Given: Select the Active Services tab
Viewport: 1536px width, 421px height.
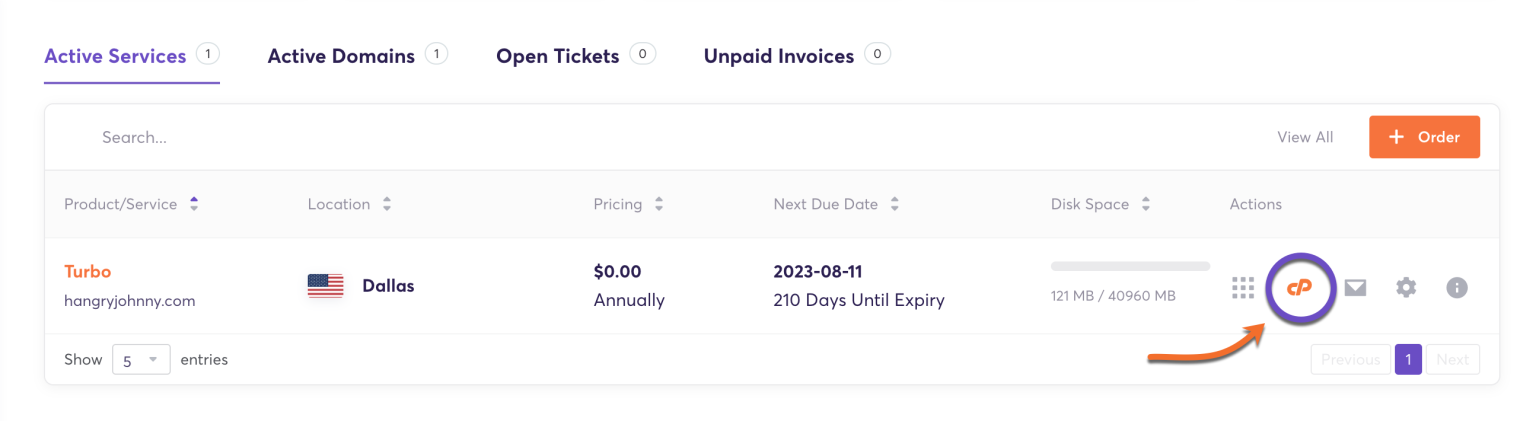Looking at the screenshot, I should (x=116, y=56).
